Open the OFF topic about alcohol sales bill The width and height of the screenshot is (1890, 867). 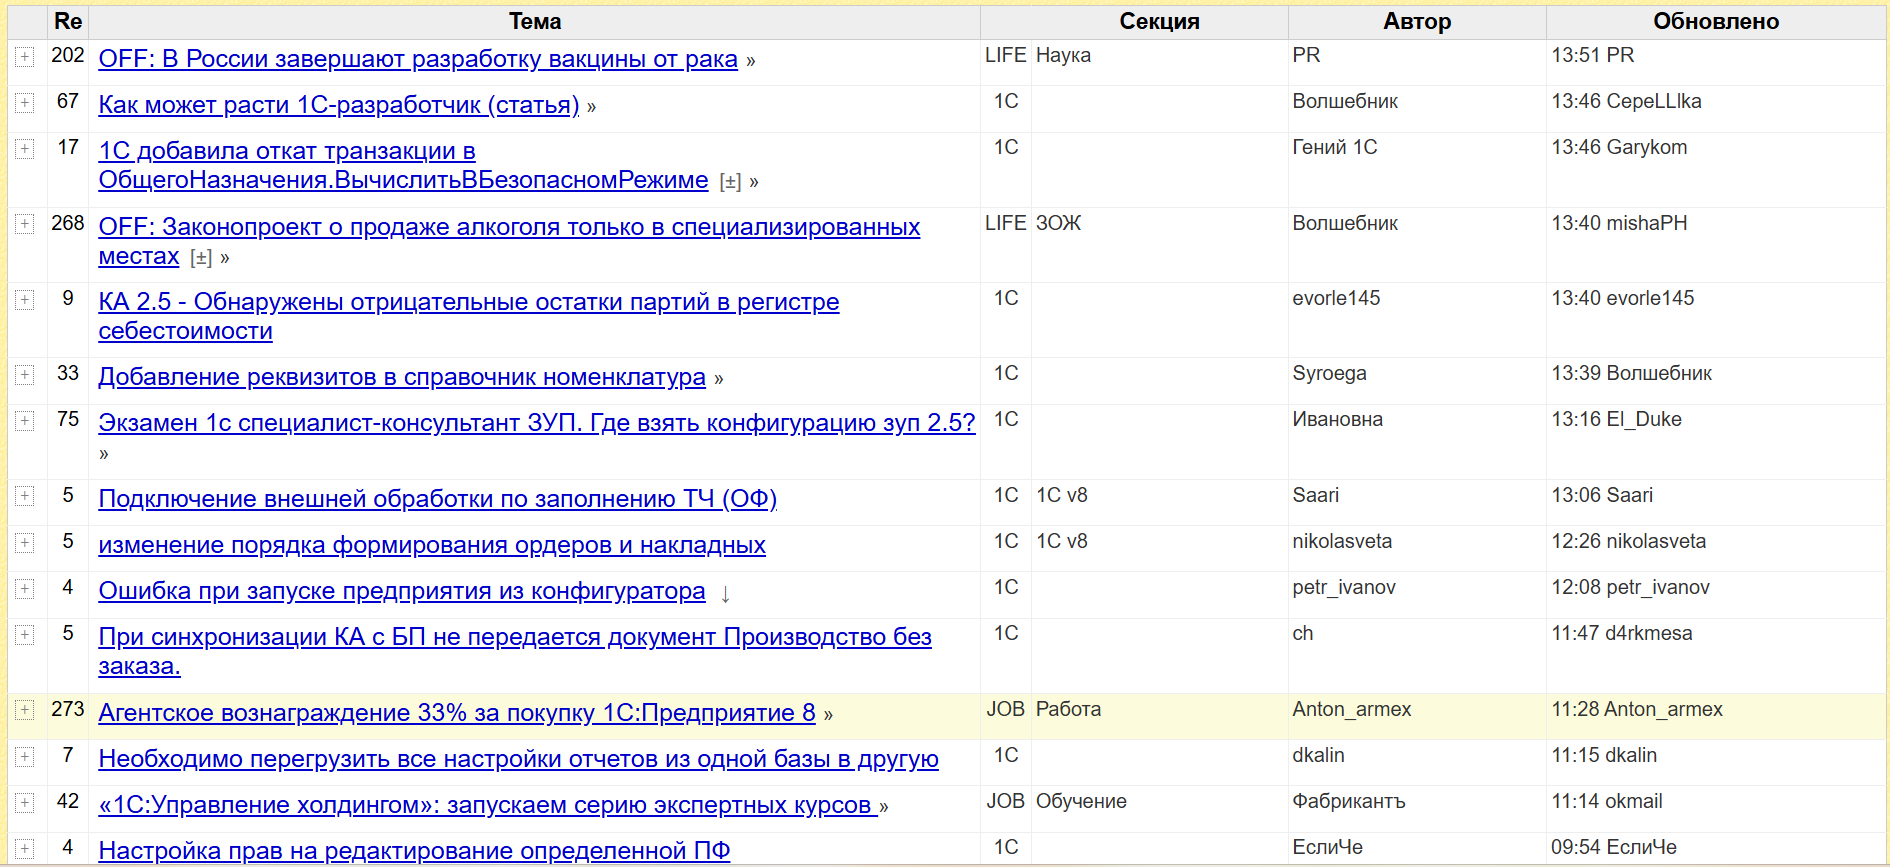[x=509, y=241]
